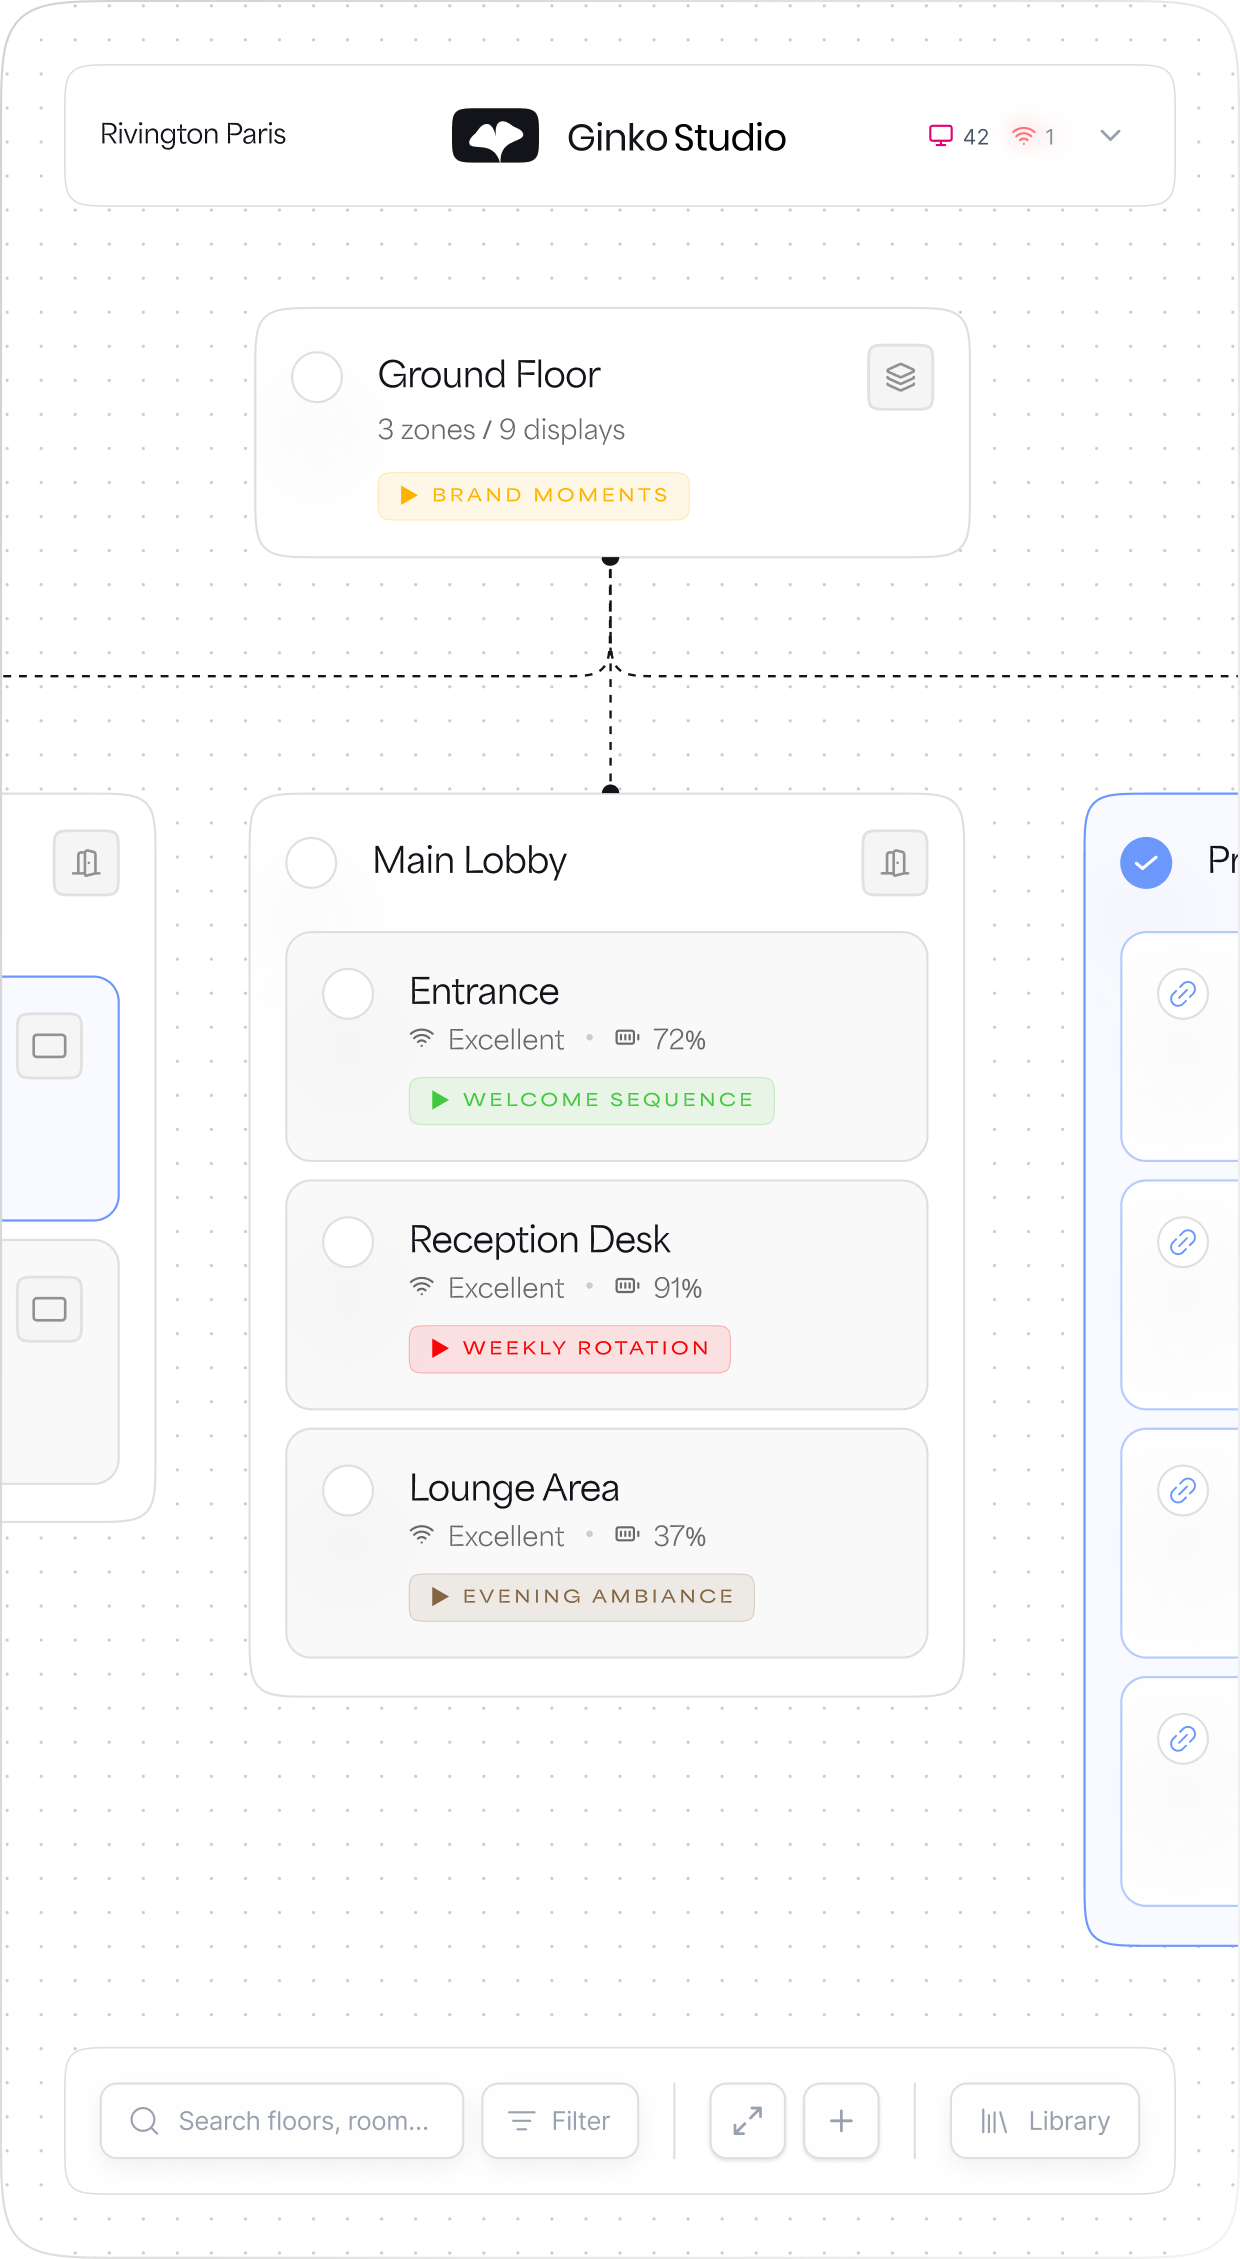Click the display count monitor icon

coord(940,136)
